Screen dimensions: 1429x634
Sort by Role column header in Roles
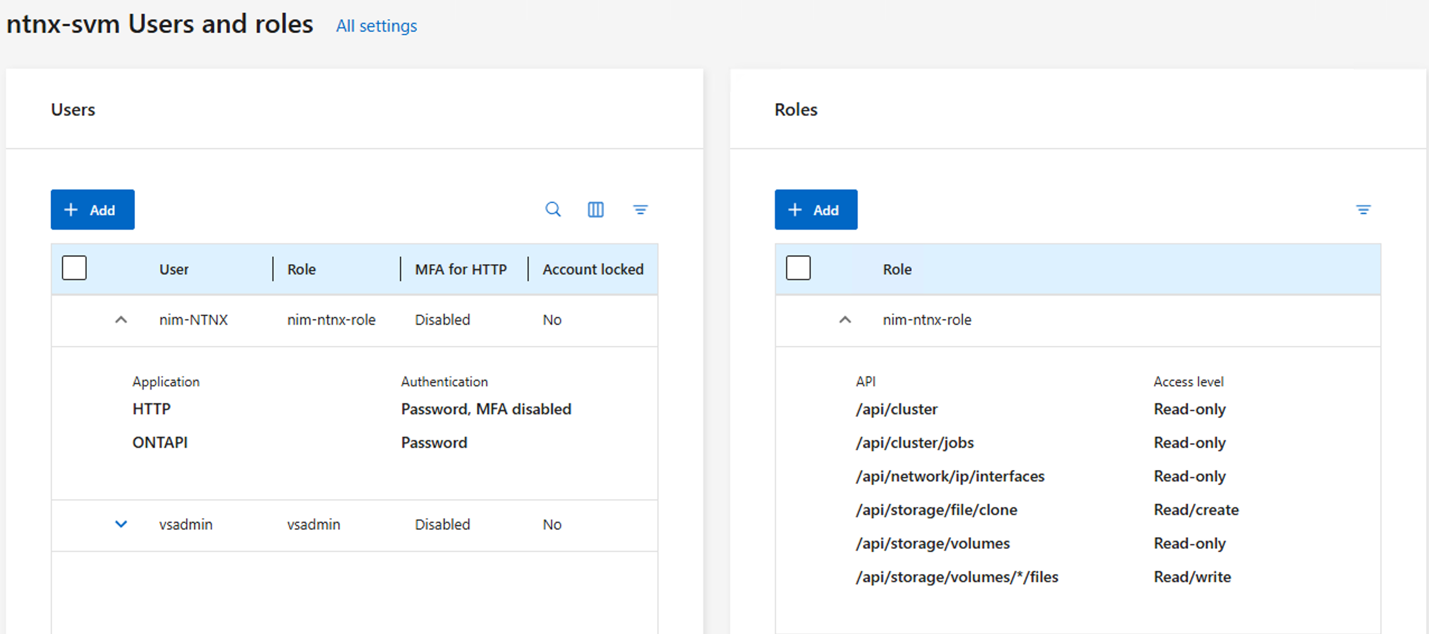pos(897,269)
